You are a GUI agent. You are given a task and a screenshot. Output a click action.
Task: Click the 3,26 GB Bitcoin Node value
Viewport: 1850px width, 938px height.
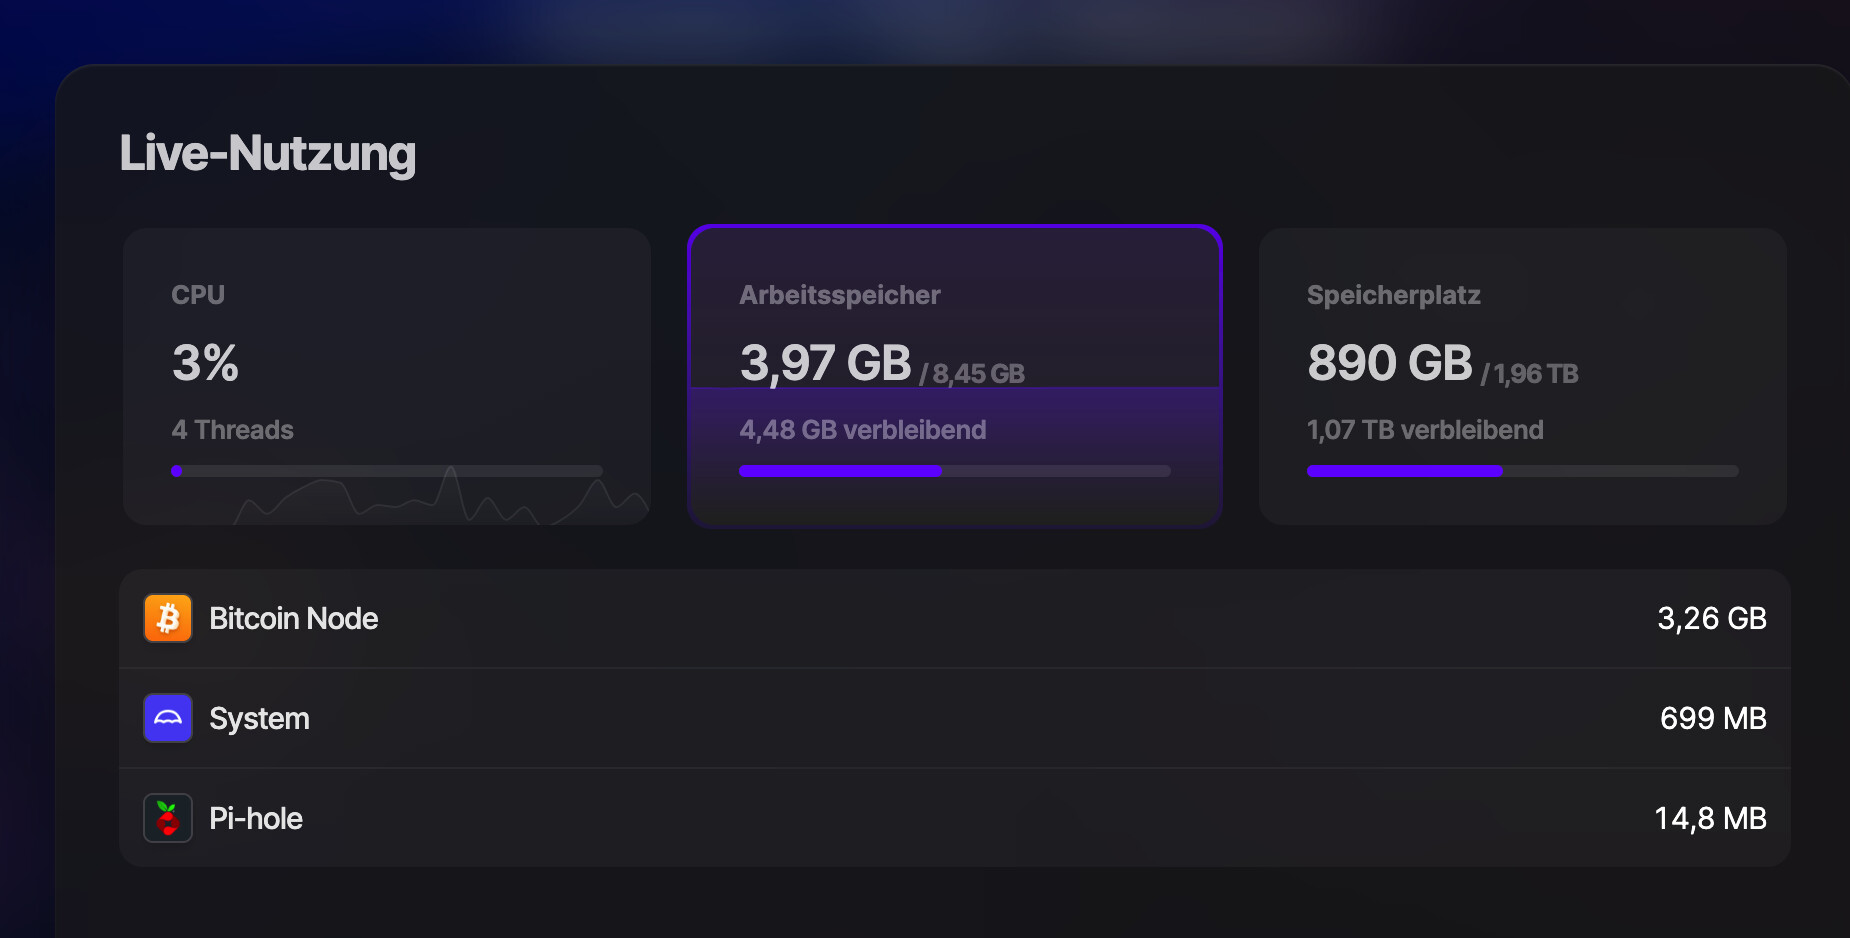pyautogui.click(x=1711, y=619)
